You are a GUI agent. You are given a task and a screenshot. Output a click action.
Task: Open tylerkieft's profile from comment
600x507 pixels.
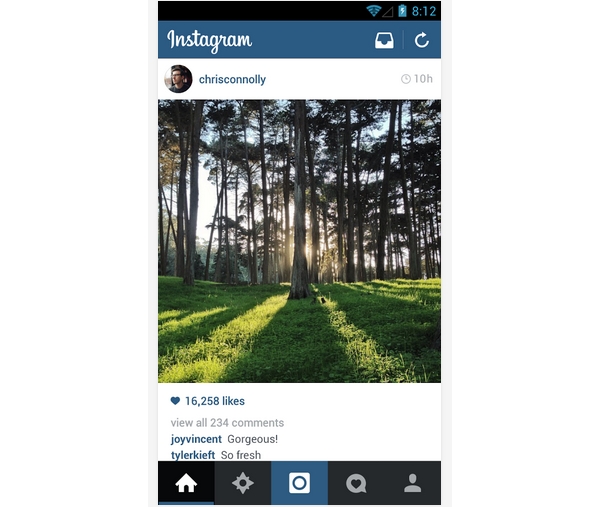[193, 455]
